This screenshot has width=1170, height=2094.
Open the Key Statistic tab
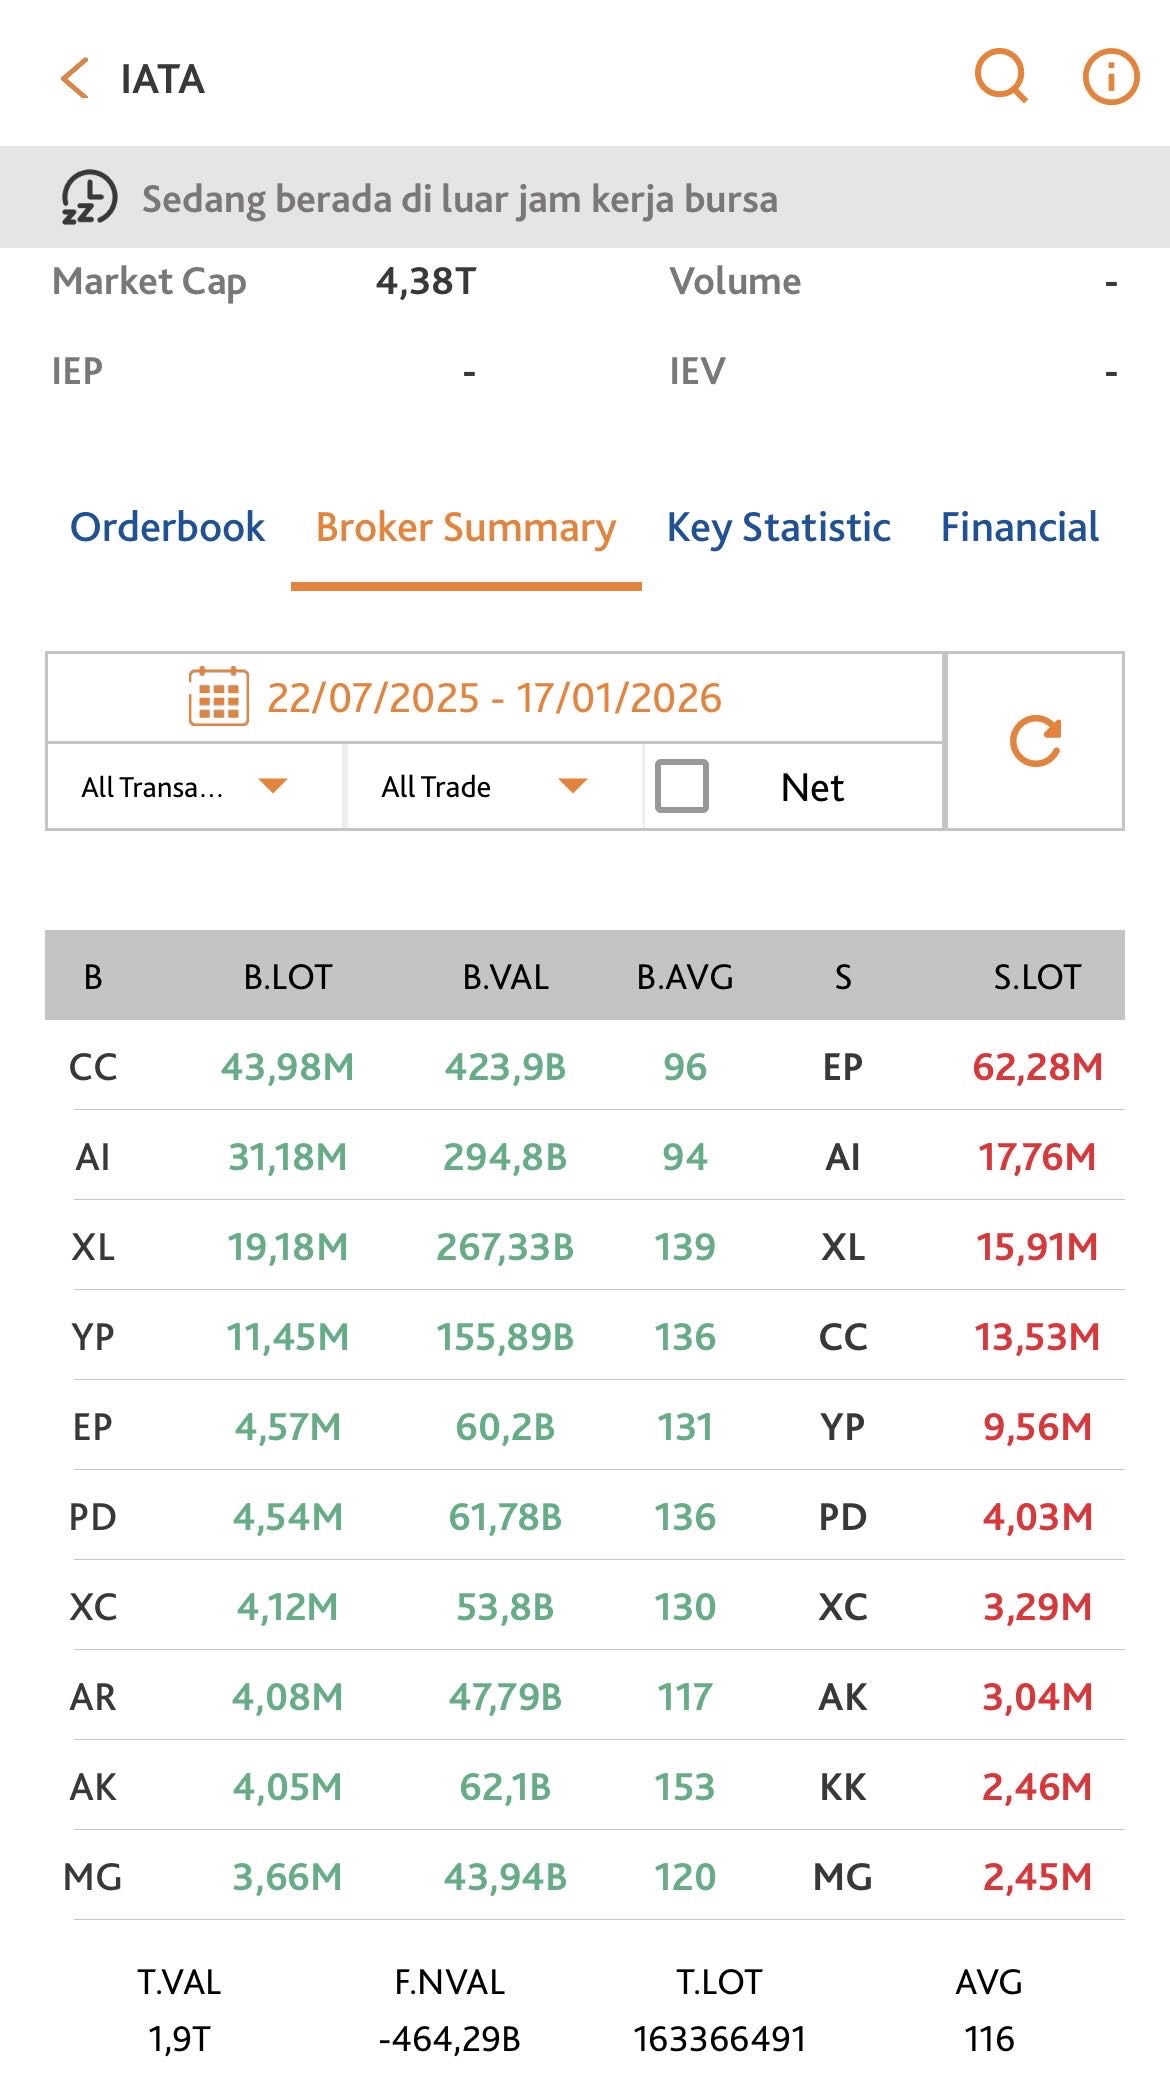[778, 527]
